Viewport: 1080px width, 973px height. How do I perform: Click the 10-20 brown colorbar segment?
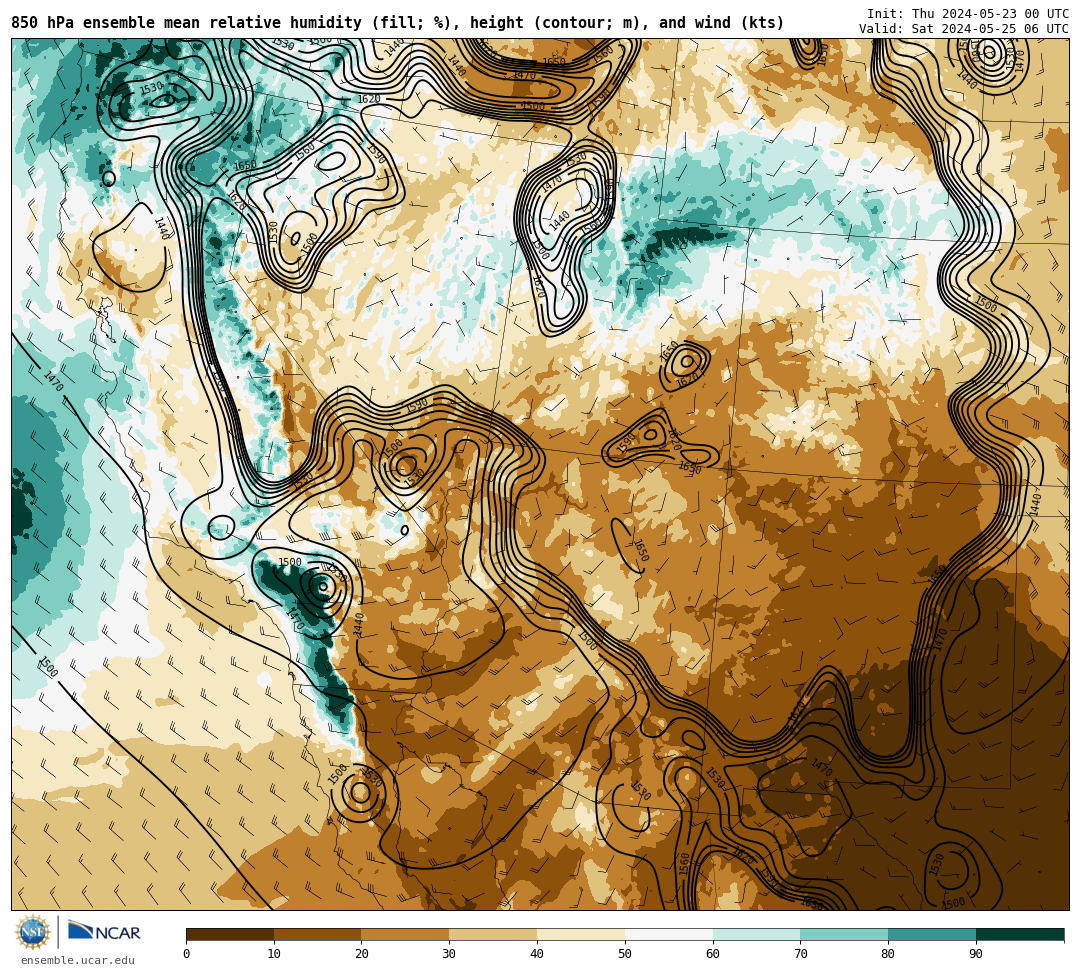point(318,934)
